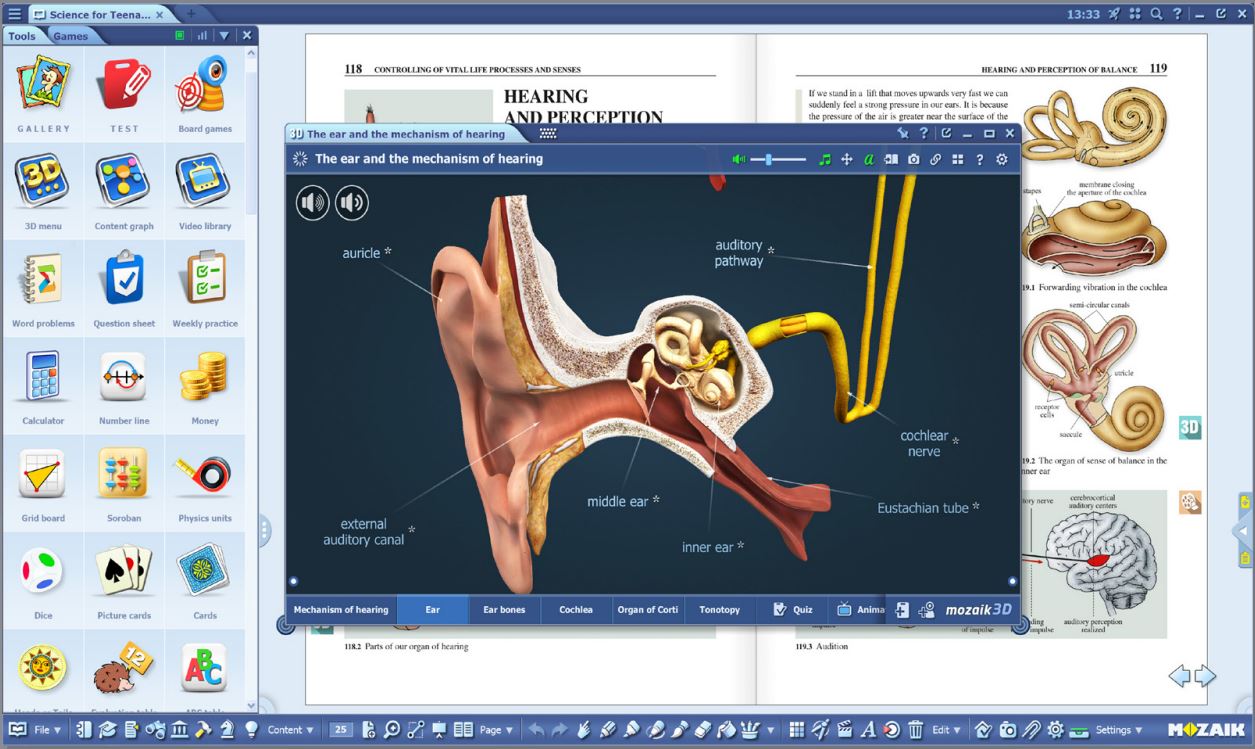This screenshot has width=1255, height=749.
Task: Switch to the Games tab
Action: [x=70, y=36]
